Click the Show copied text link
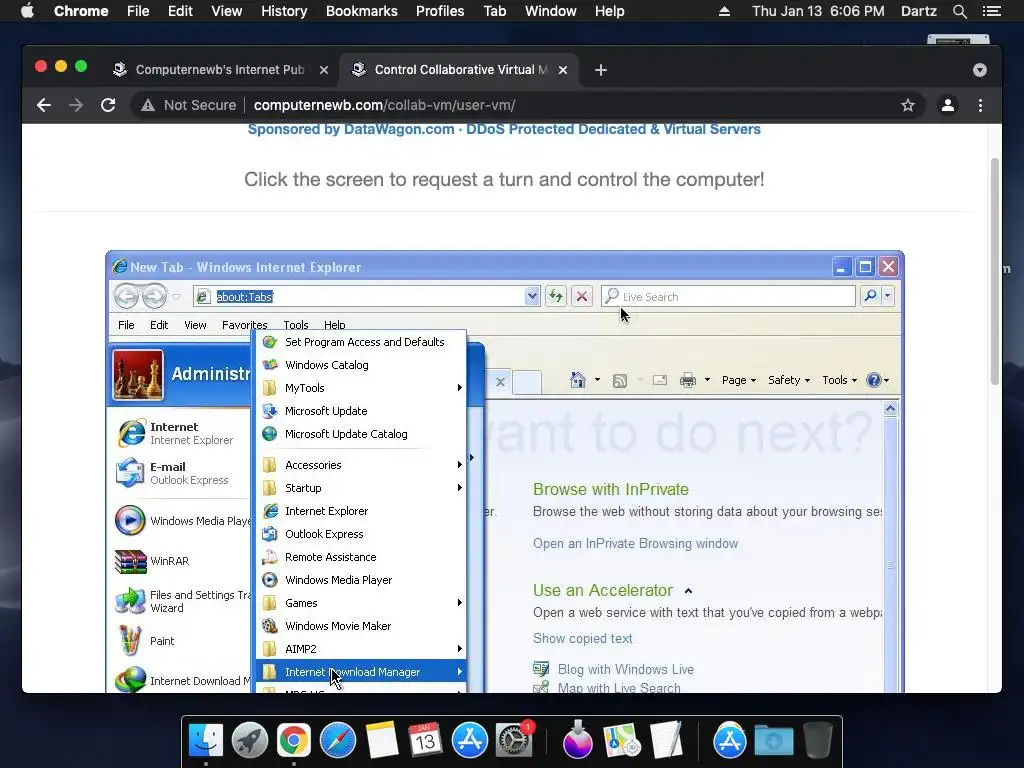Viewport: 1024px width, 768px height. pyautogui.click(x=583, y=639)
